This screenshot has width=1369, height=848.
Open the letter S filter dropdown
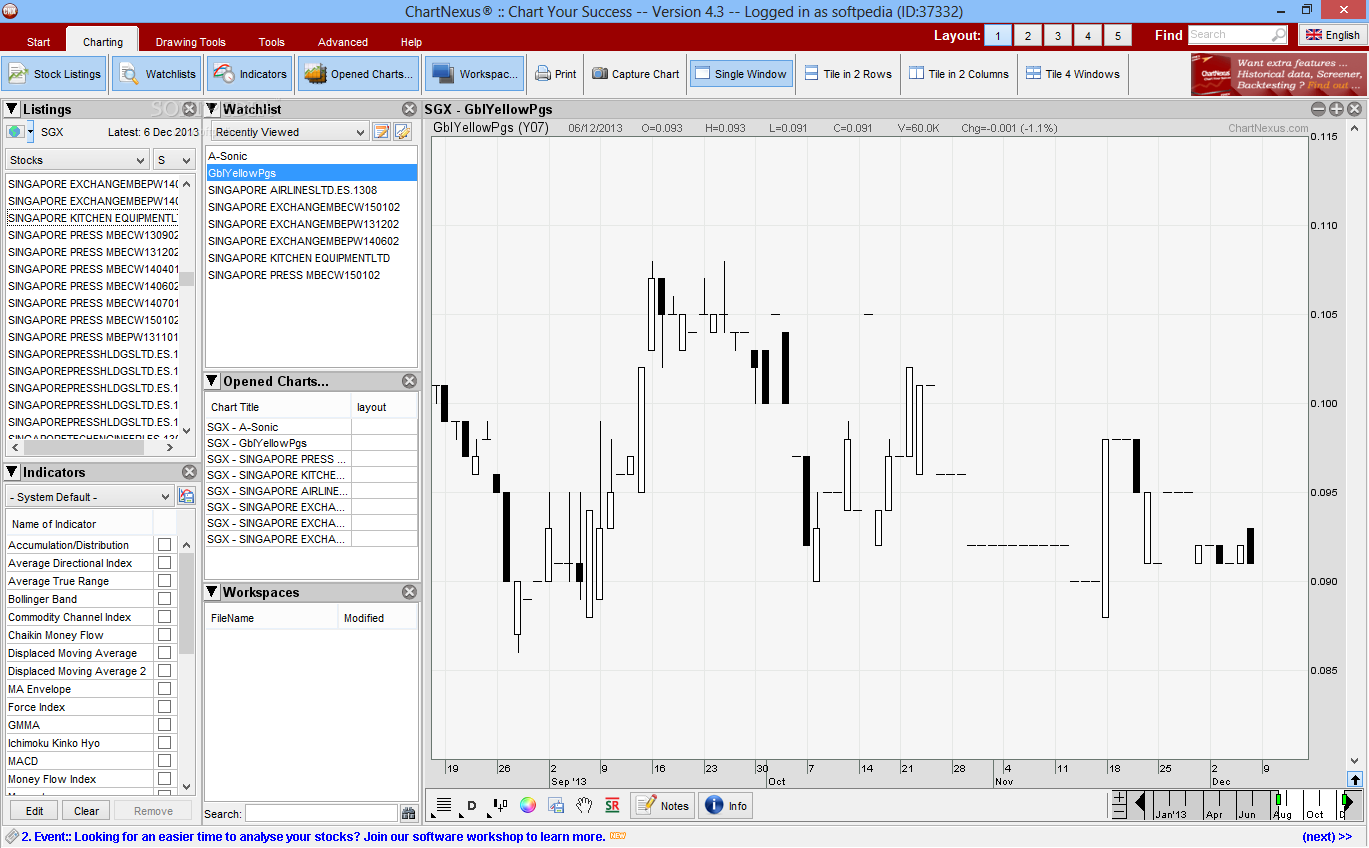174,160
